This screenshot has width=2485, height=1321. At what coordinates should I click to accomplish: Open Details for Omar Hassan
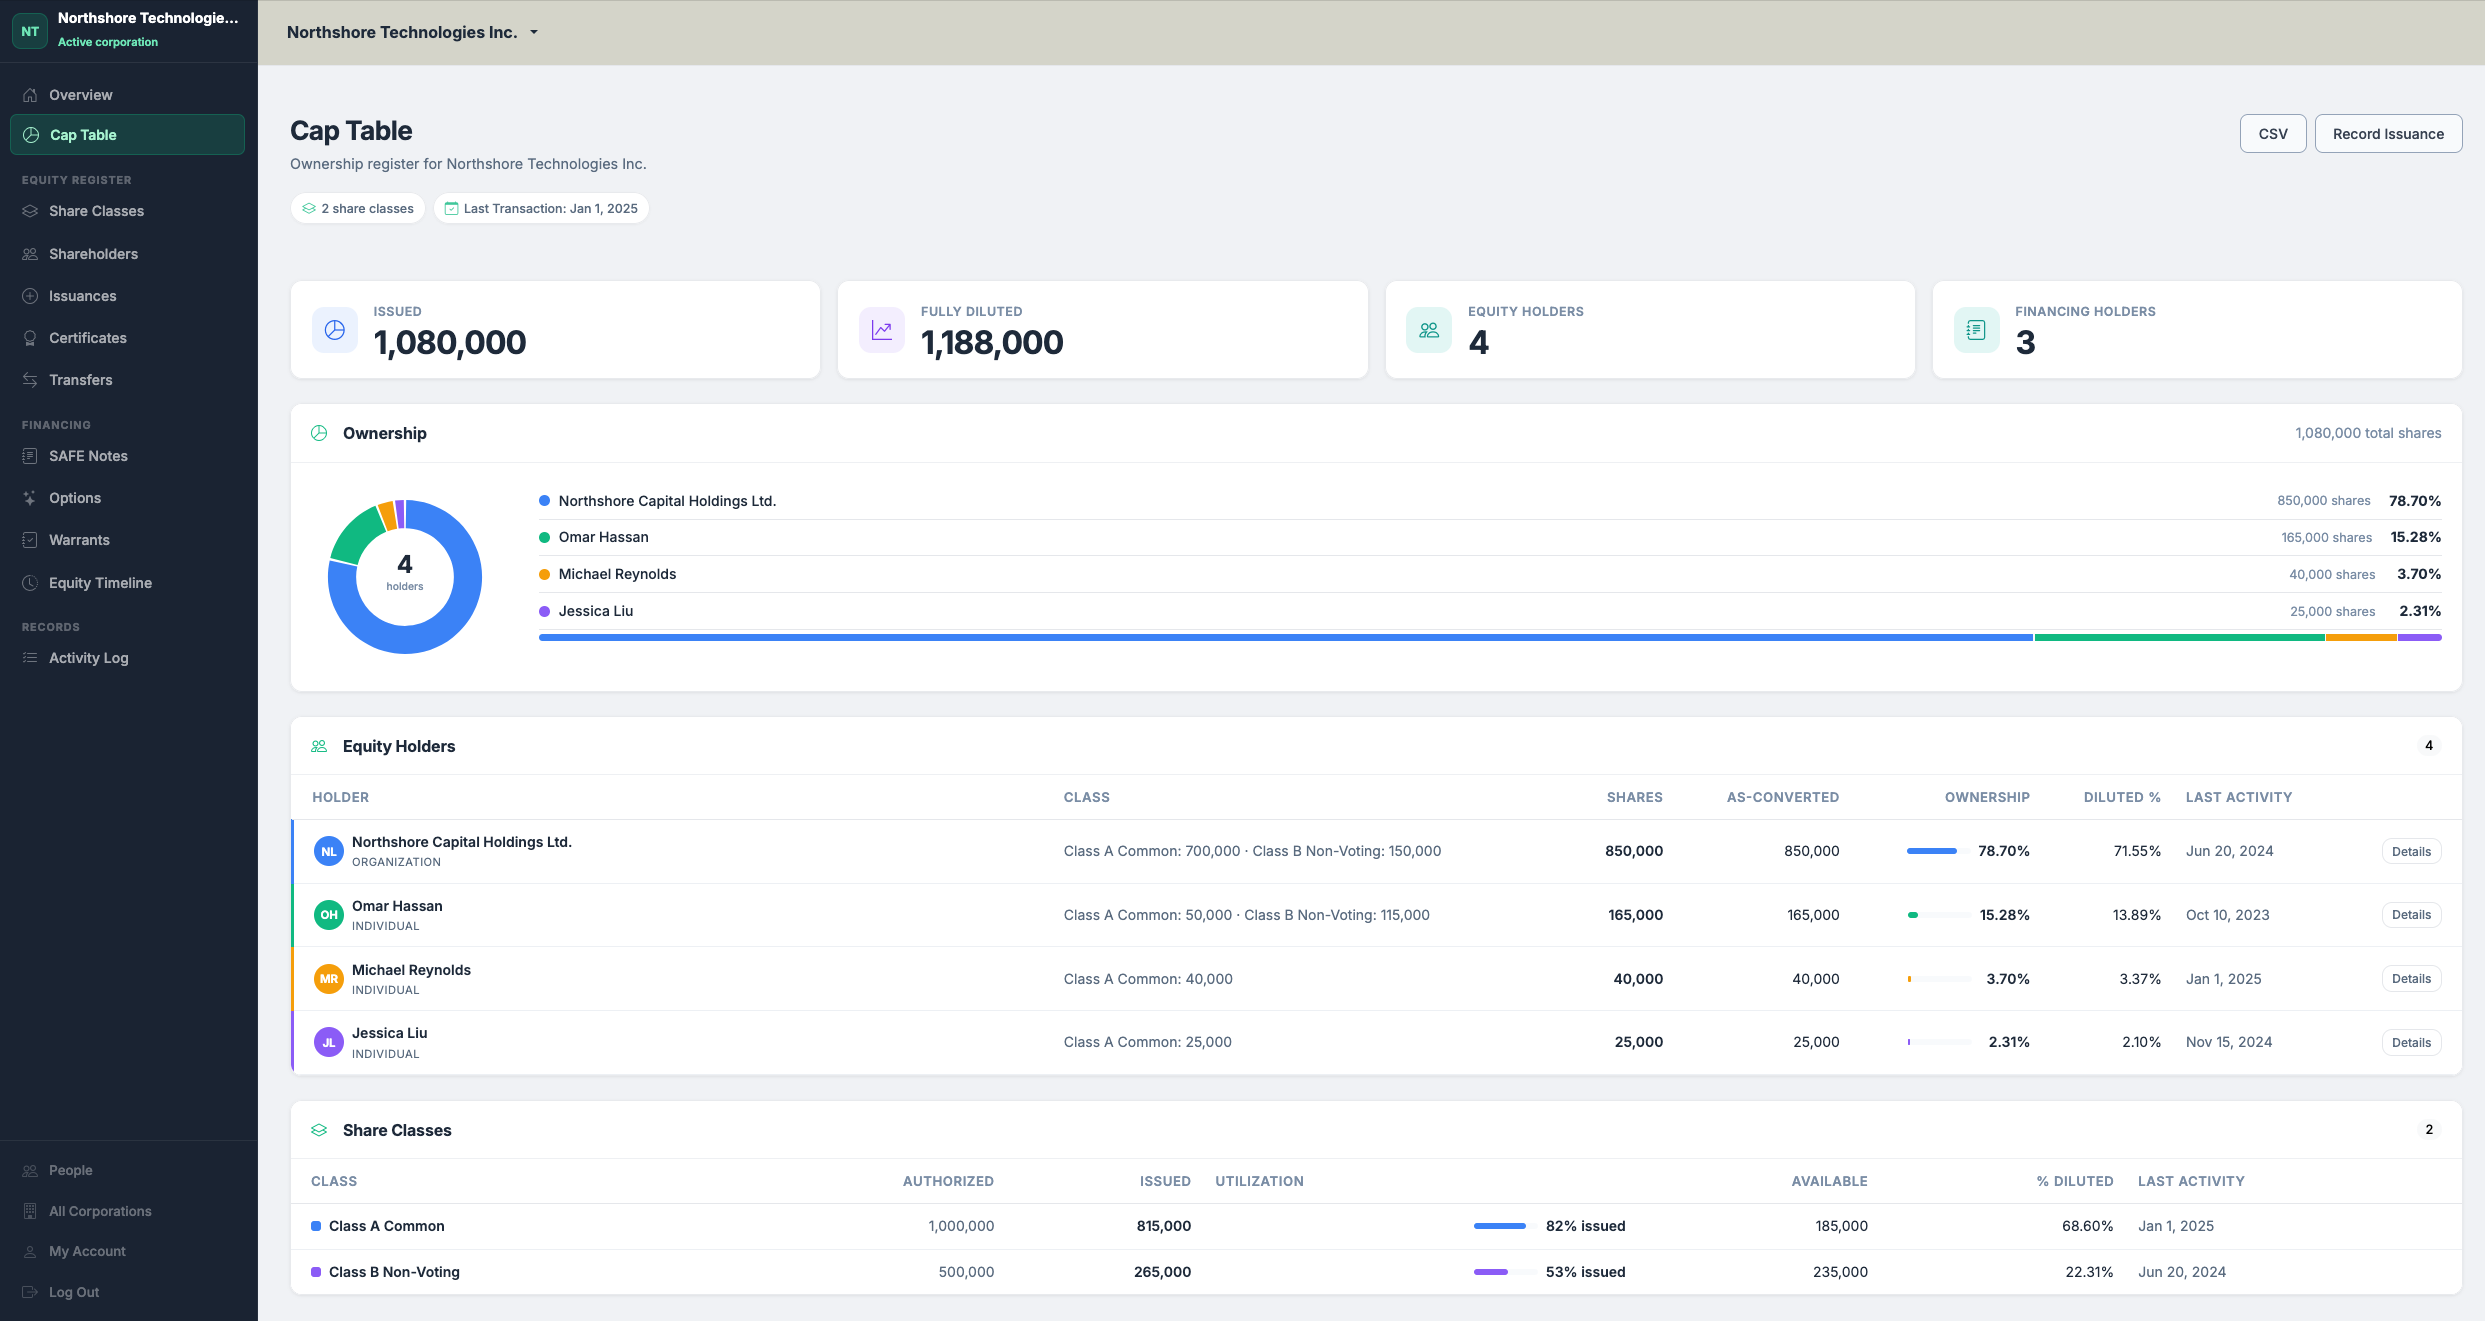coord(2411,915)
